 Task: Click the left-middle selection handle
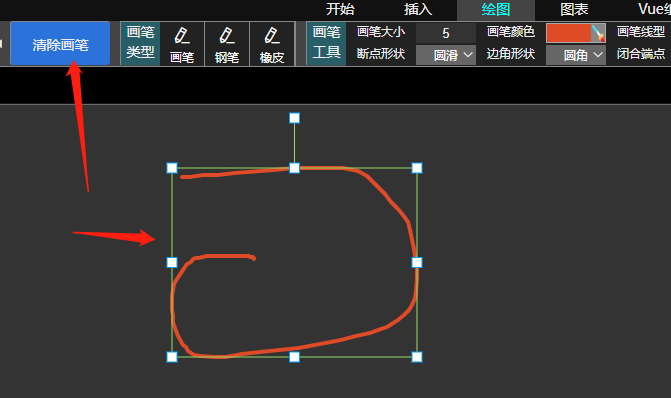pyautogui.click(x=172, y=262)
